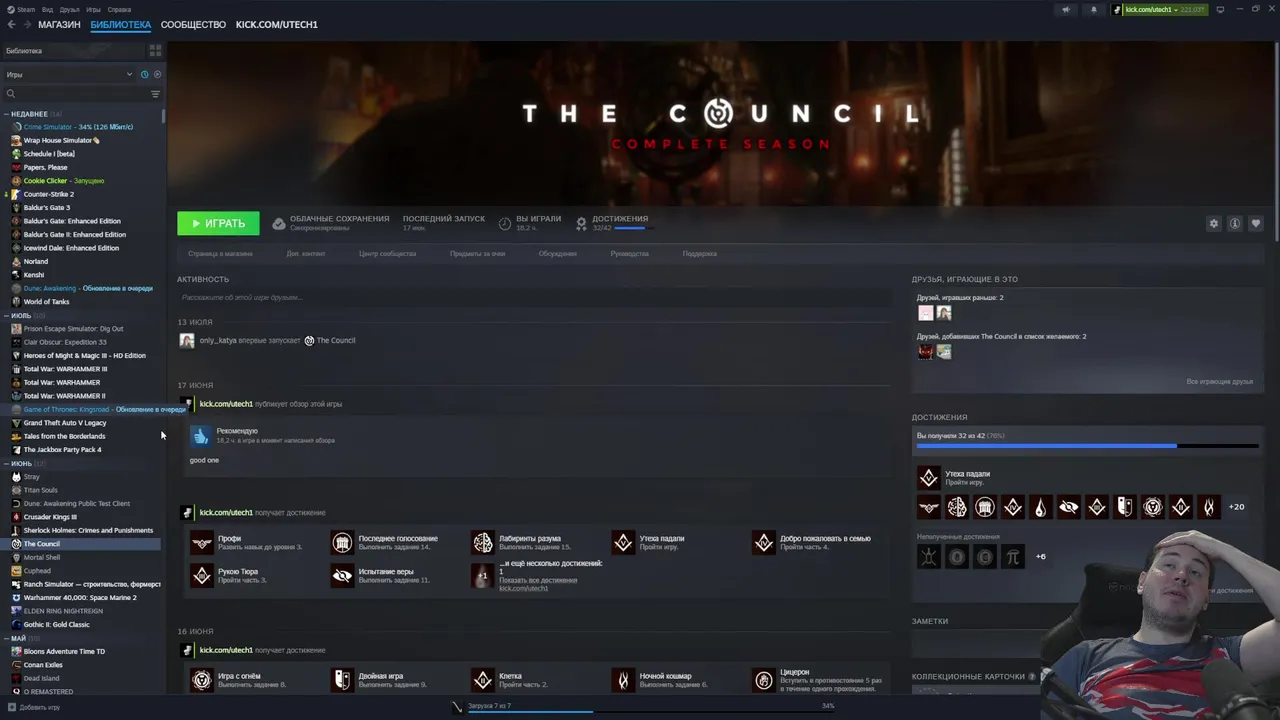
Task: Click the Последнее голосование achievement icon
Action: 342,542
